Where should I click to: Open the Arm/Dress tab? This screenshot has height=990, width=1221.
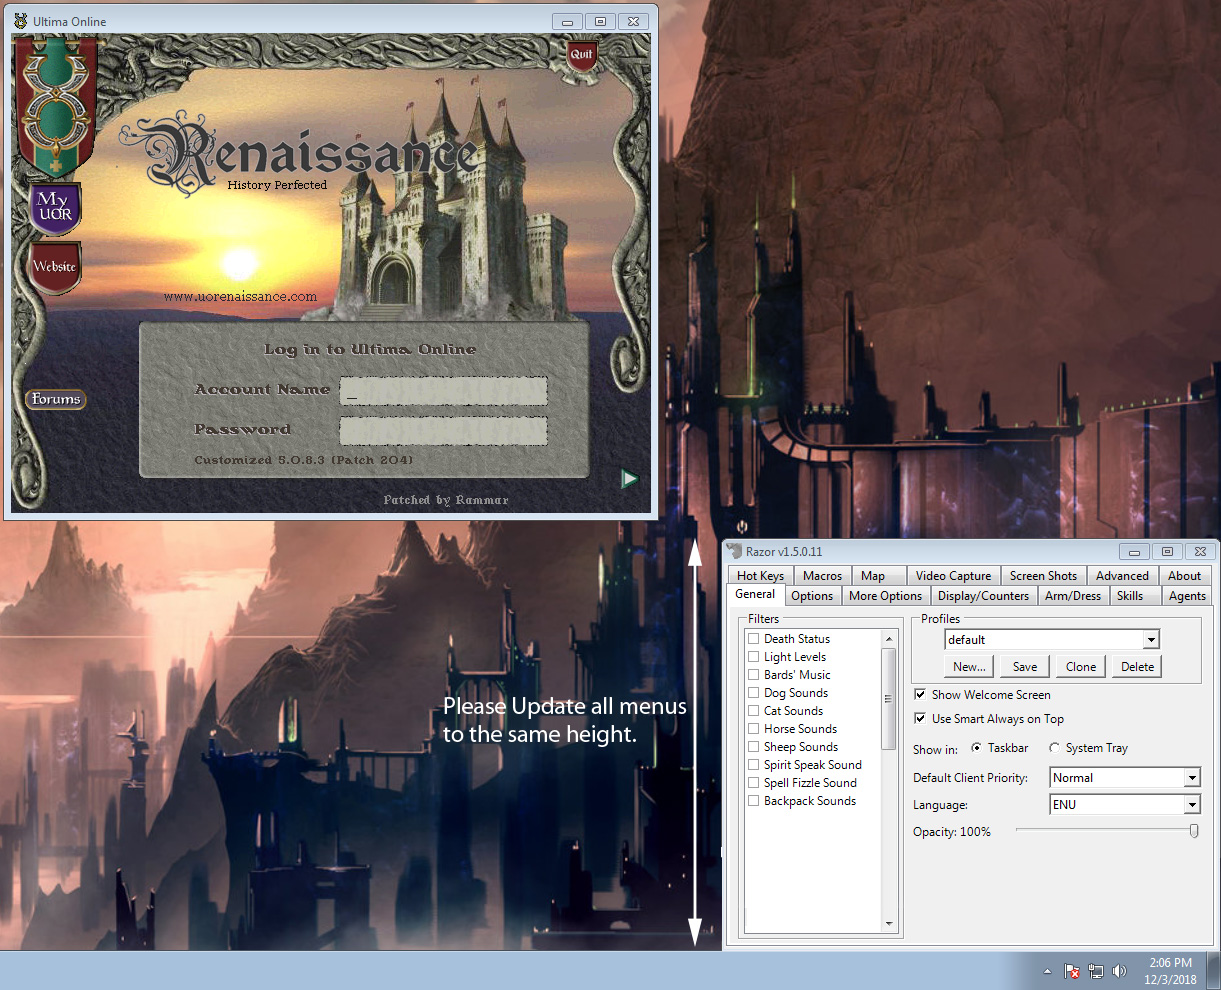[1073, 596]
